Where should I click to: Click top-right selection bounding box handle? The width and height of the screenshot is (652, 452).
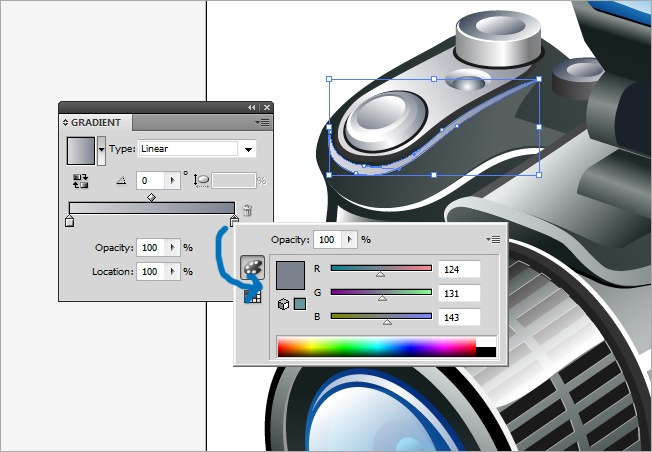click(539, 79)
